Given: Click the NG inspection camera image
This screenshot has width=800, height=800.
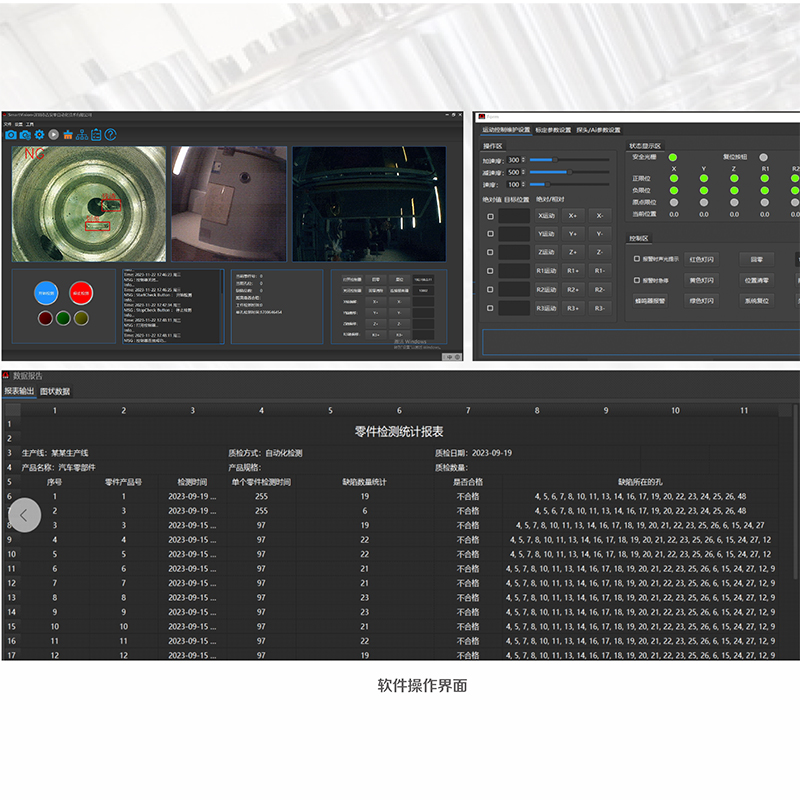Looking at the screenshot, I should point(87,203).
